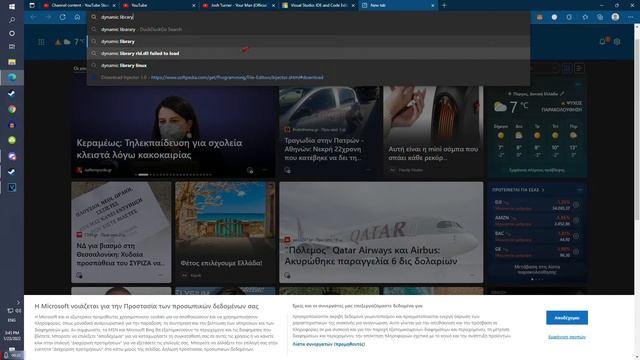The height and width of the screenshot is (360, 640).
Task: Open Διαχείριση προτιμήσεων preferences link
Action: pyautogui.click(x=567, y=337)
